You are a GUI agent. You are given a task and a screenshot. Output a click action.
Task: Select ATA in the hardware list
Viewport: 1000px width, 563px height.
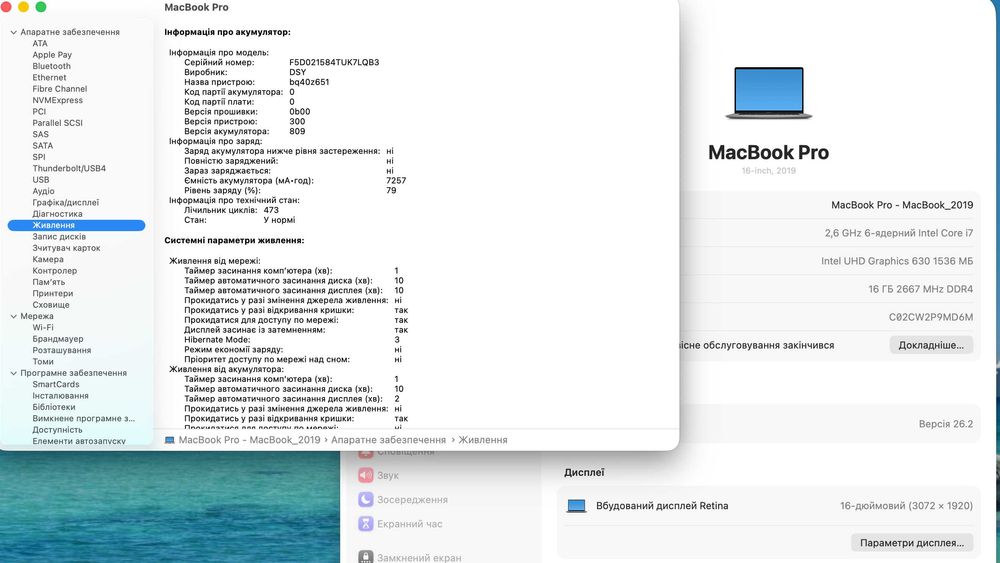pos(40,43)
